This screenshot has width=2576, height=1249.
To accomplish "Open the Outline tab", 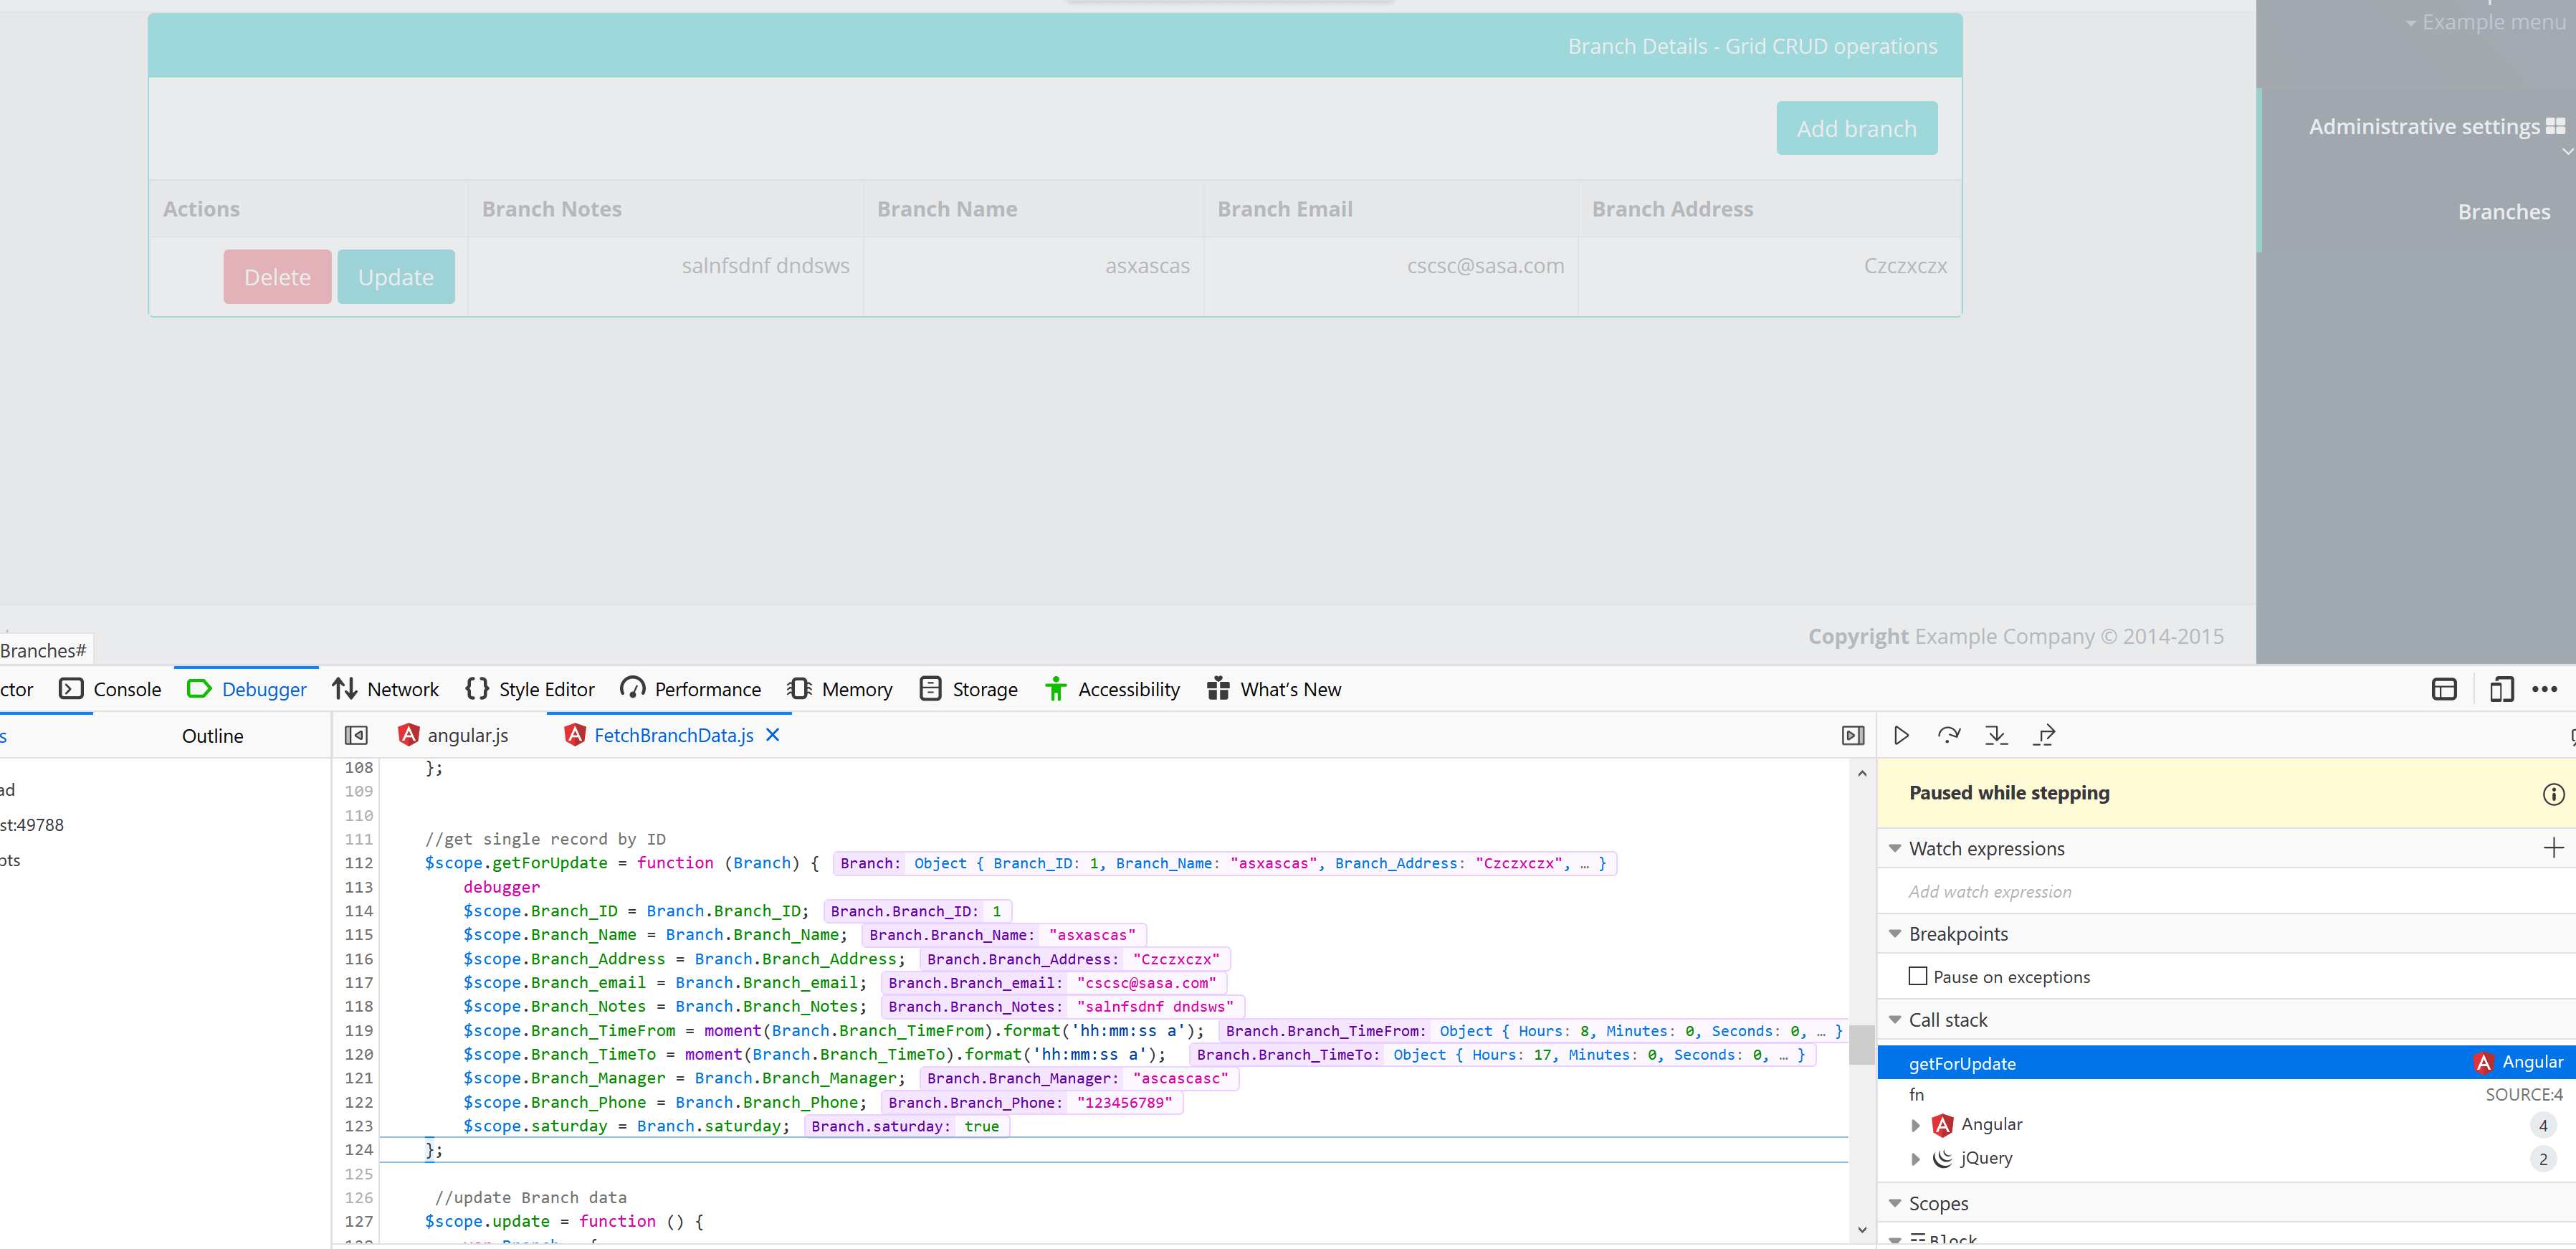I will [x=212, y=736].
